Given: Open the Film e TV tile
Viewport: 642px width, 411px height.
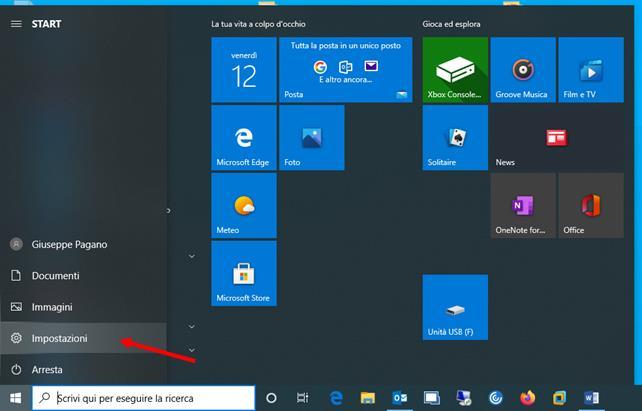Looking at the screenshot, I should click(591, 70).
